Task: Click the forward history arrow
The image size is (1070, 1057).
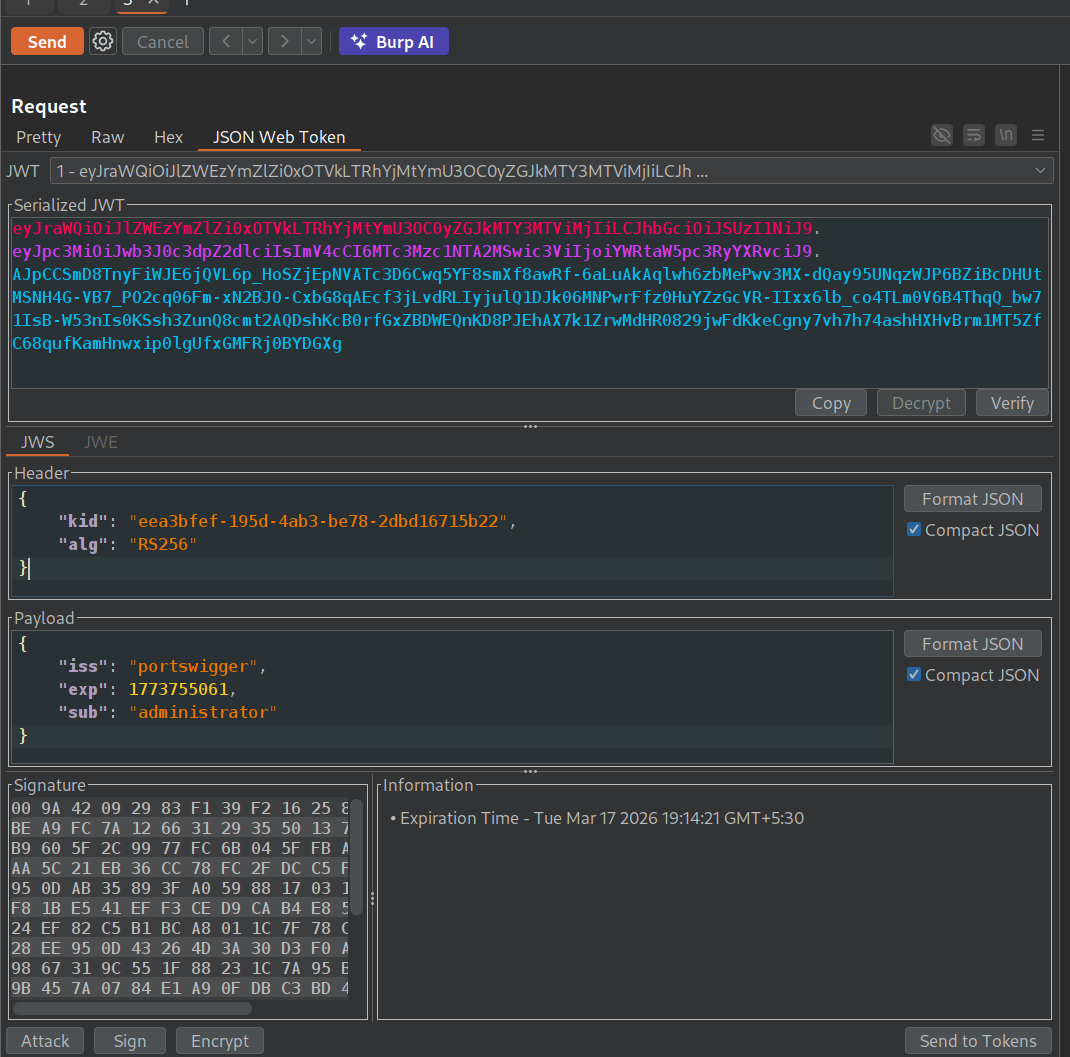Action: 285,41
